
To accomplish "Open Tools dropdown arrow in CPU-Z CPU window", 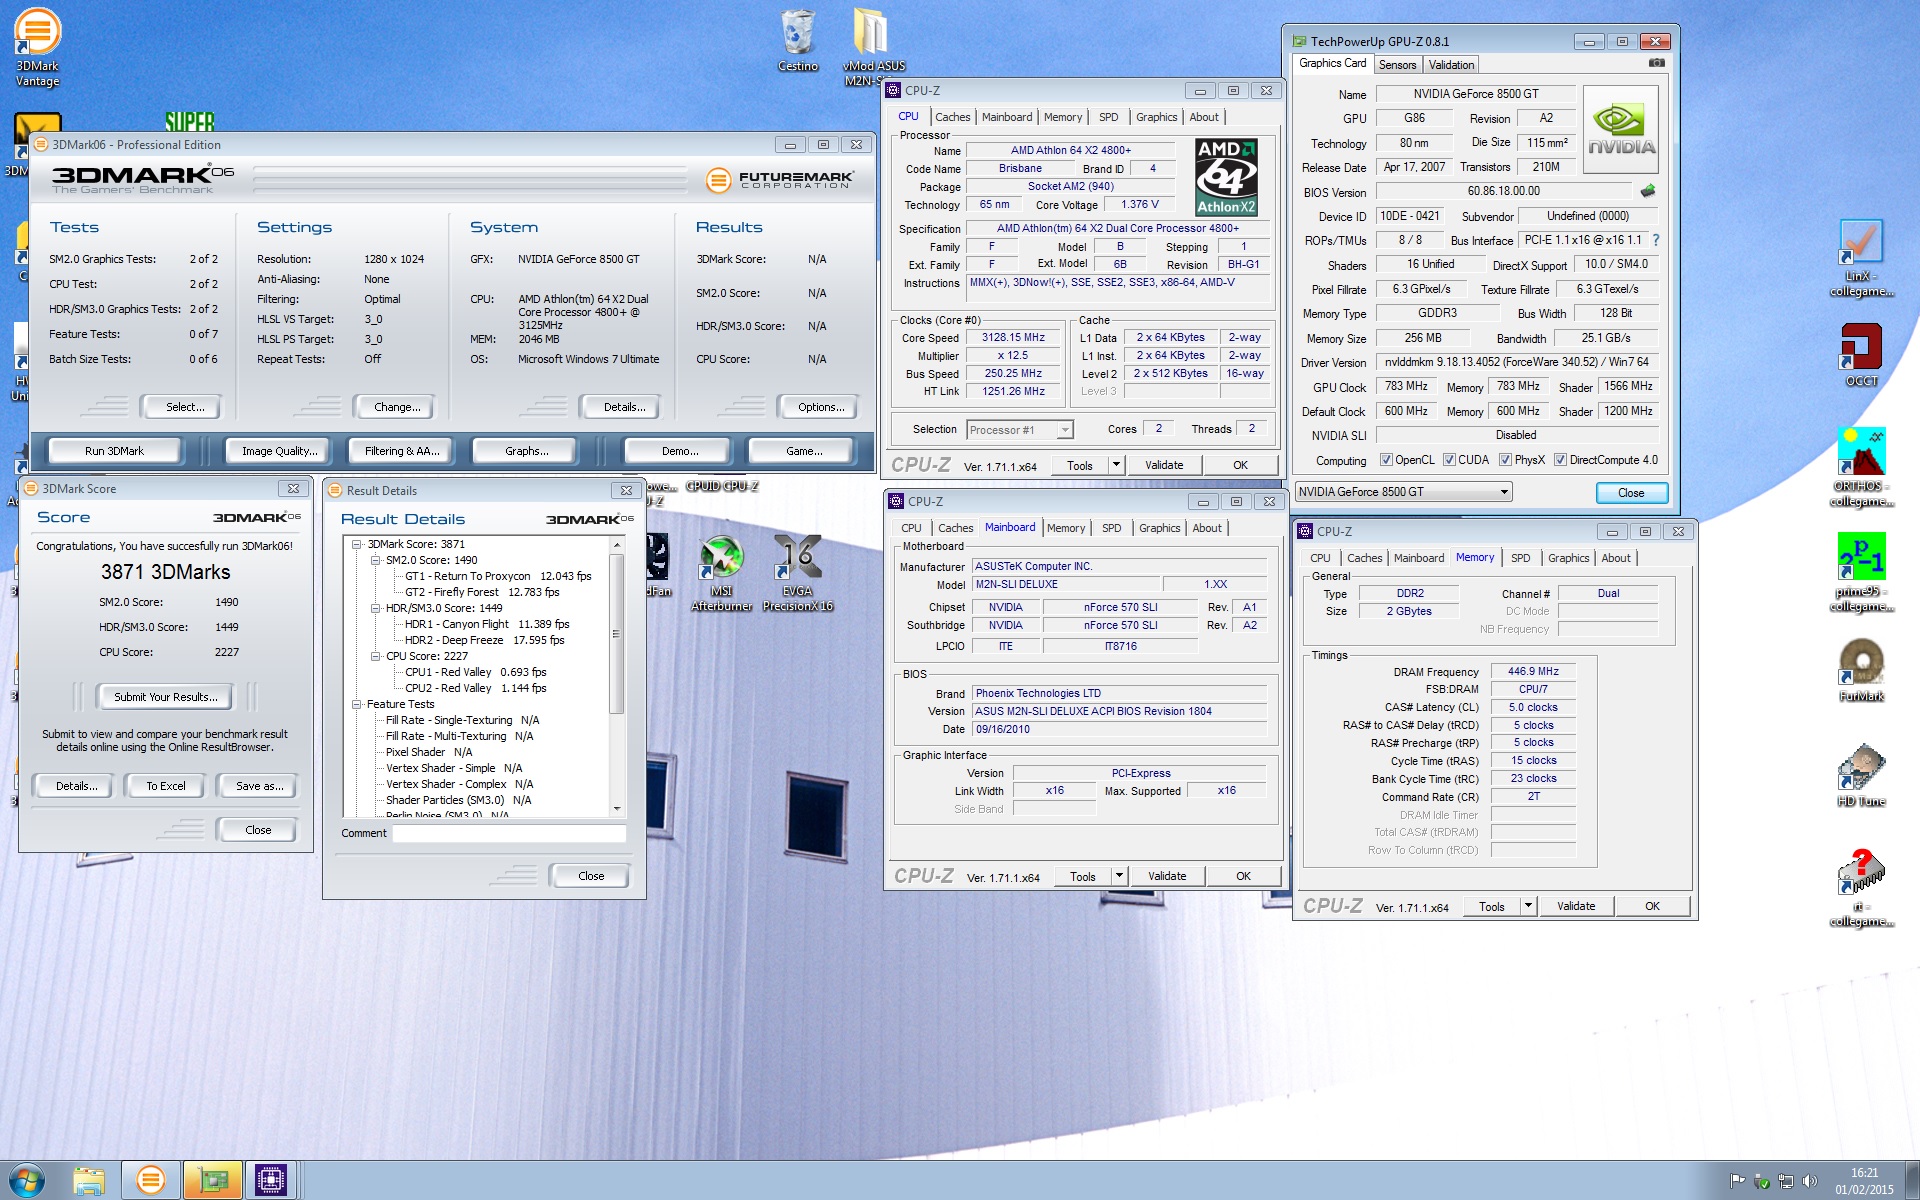I will tap(1117, 465).
